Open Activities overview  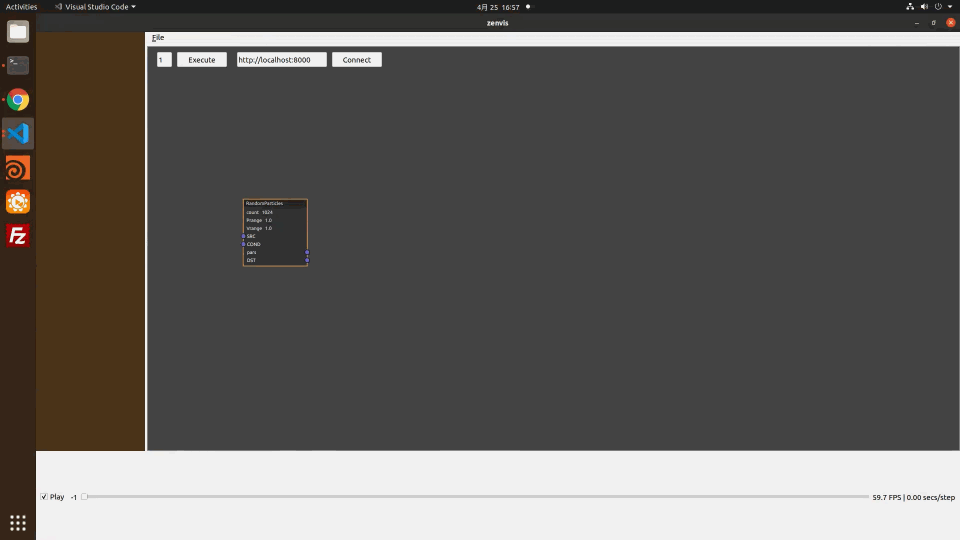pyautogui.click(x=21, y=7)
